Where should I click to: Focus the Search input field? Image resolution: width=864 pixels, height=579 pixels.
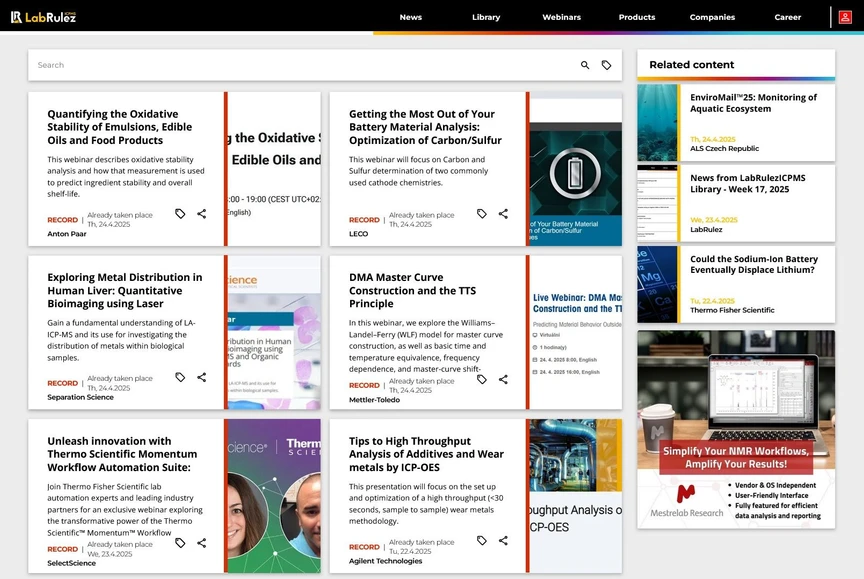[303, 65]
